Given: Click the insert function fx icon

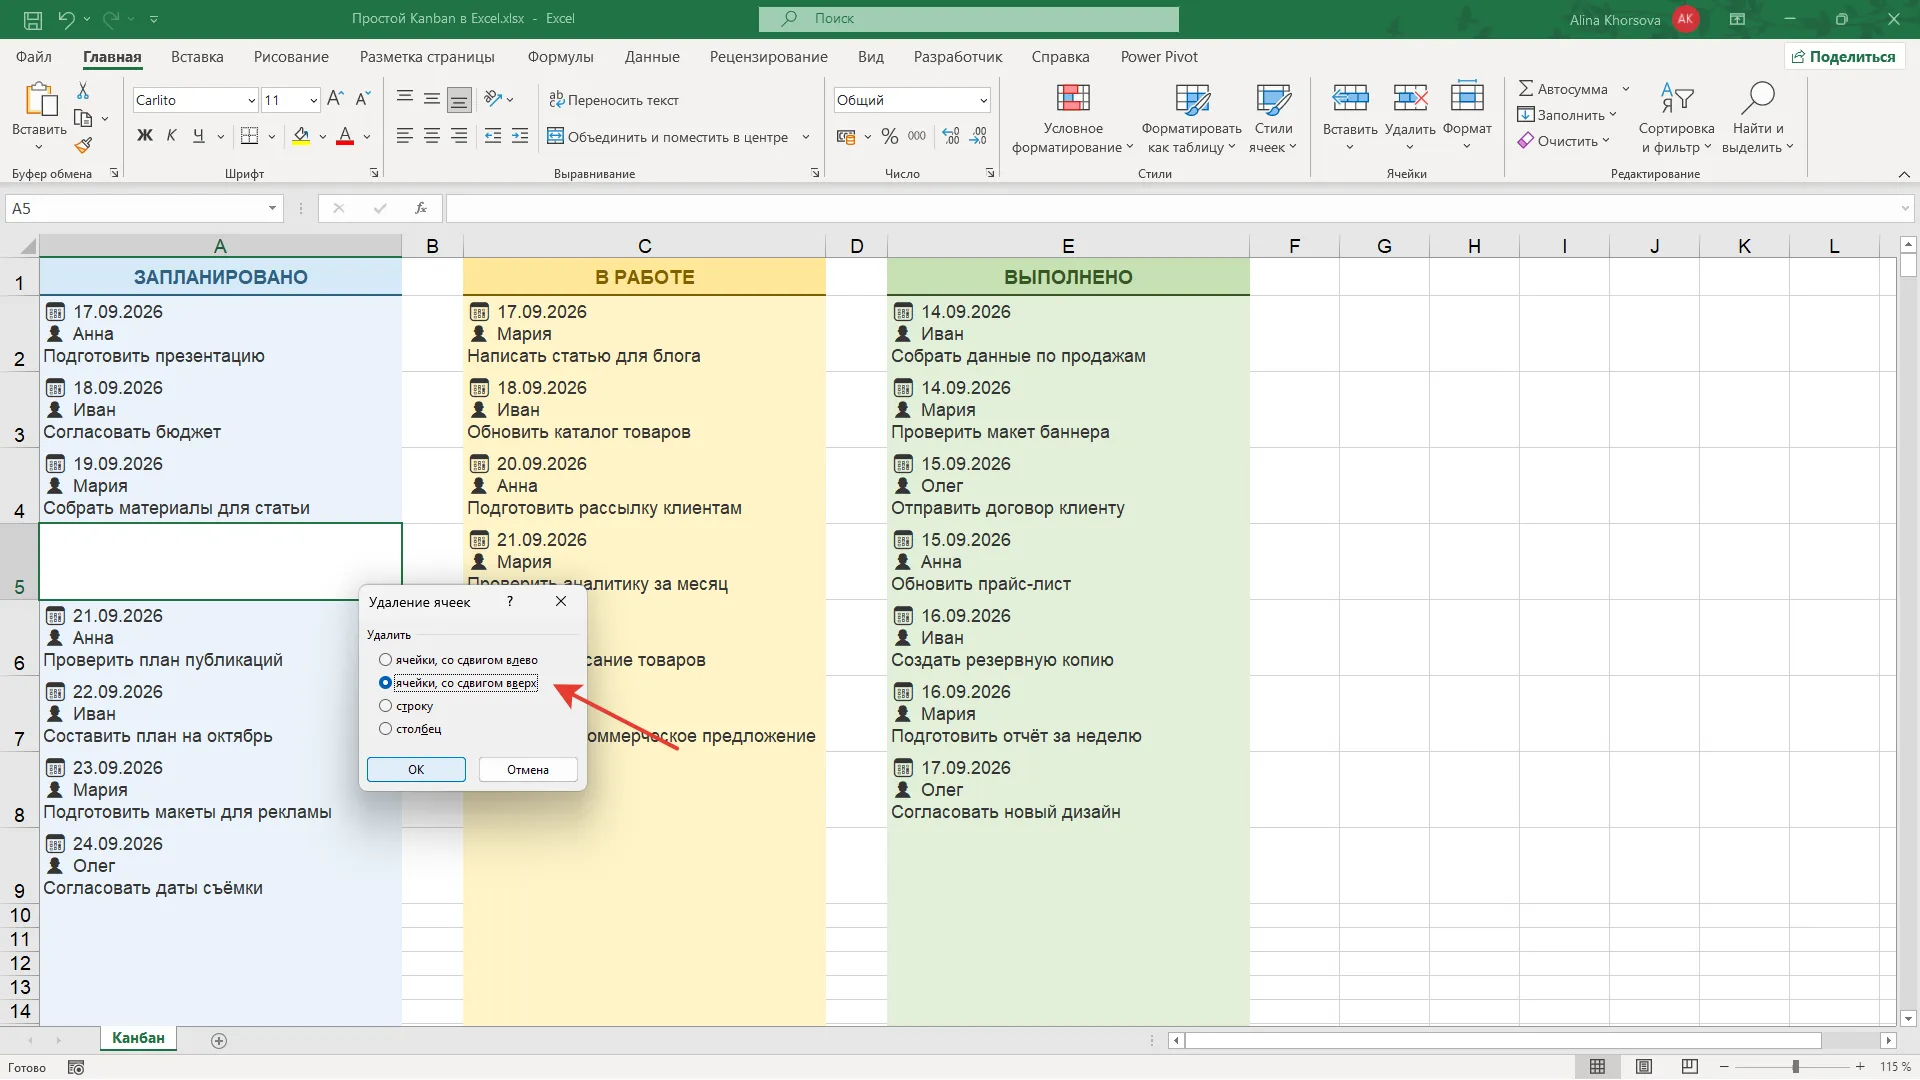Looking at the screenshot, I should coord(421,208).
